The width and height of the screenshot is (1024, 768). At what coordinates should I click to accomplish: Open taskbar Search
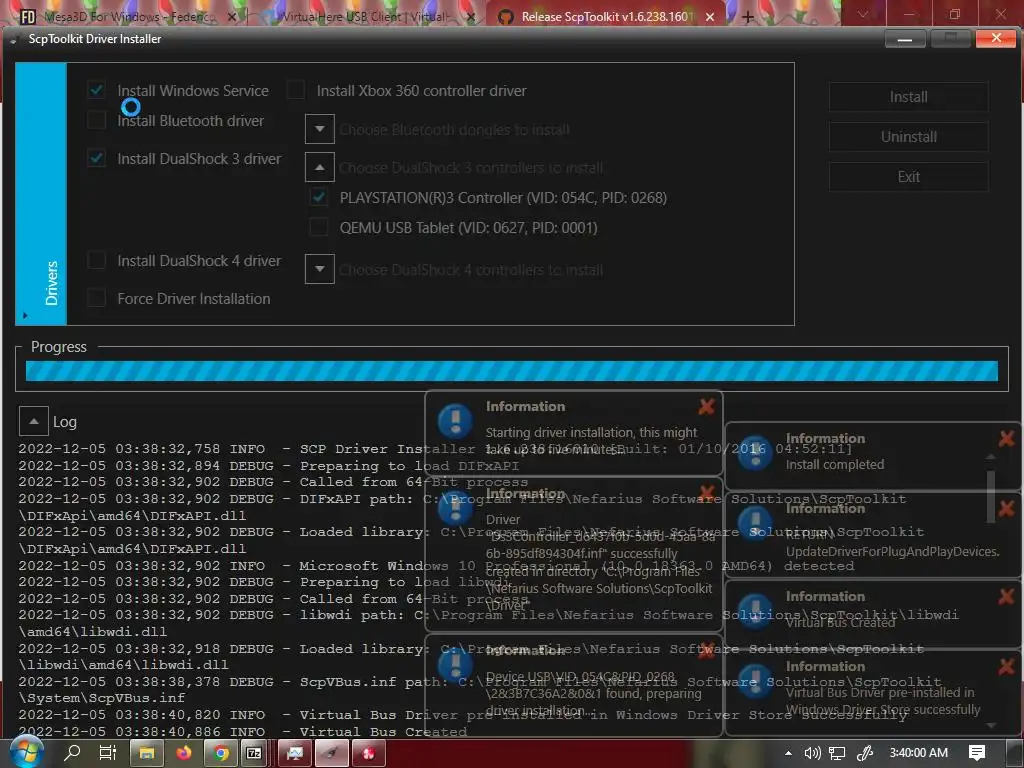pos(72,753)
